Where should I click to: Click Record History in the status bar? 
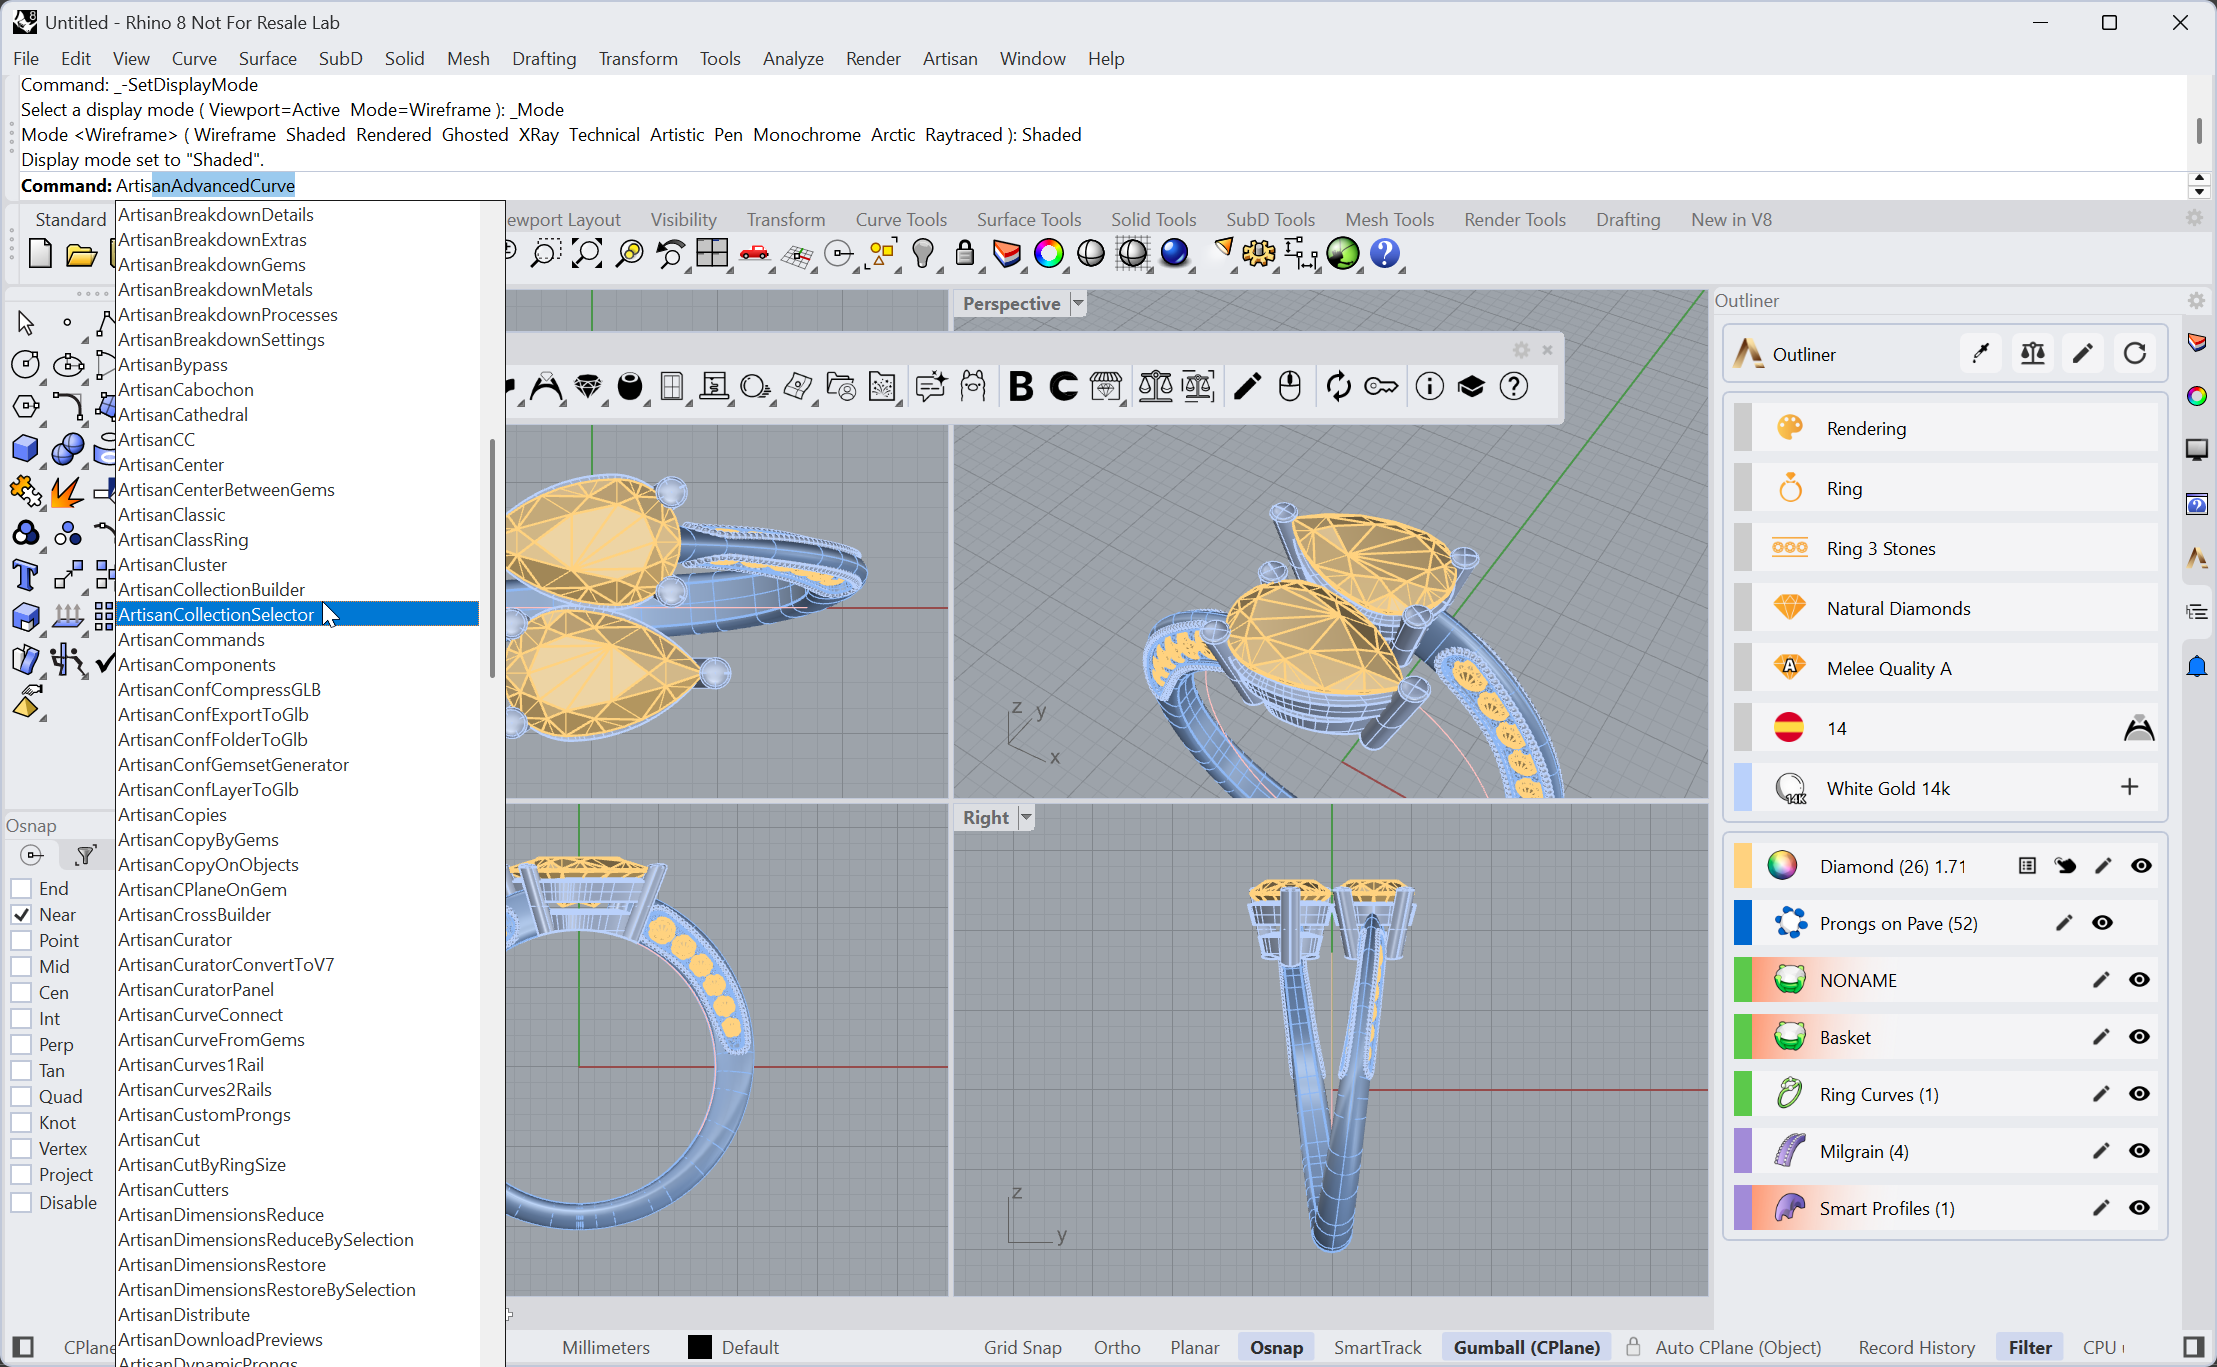click(1916, 1347)
